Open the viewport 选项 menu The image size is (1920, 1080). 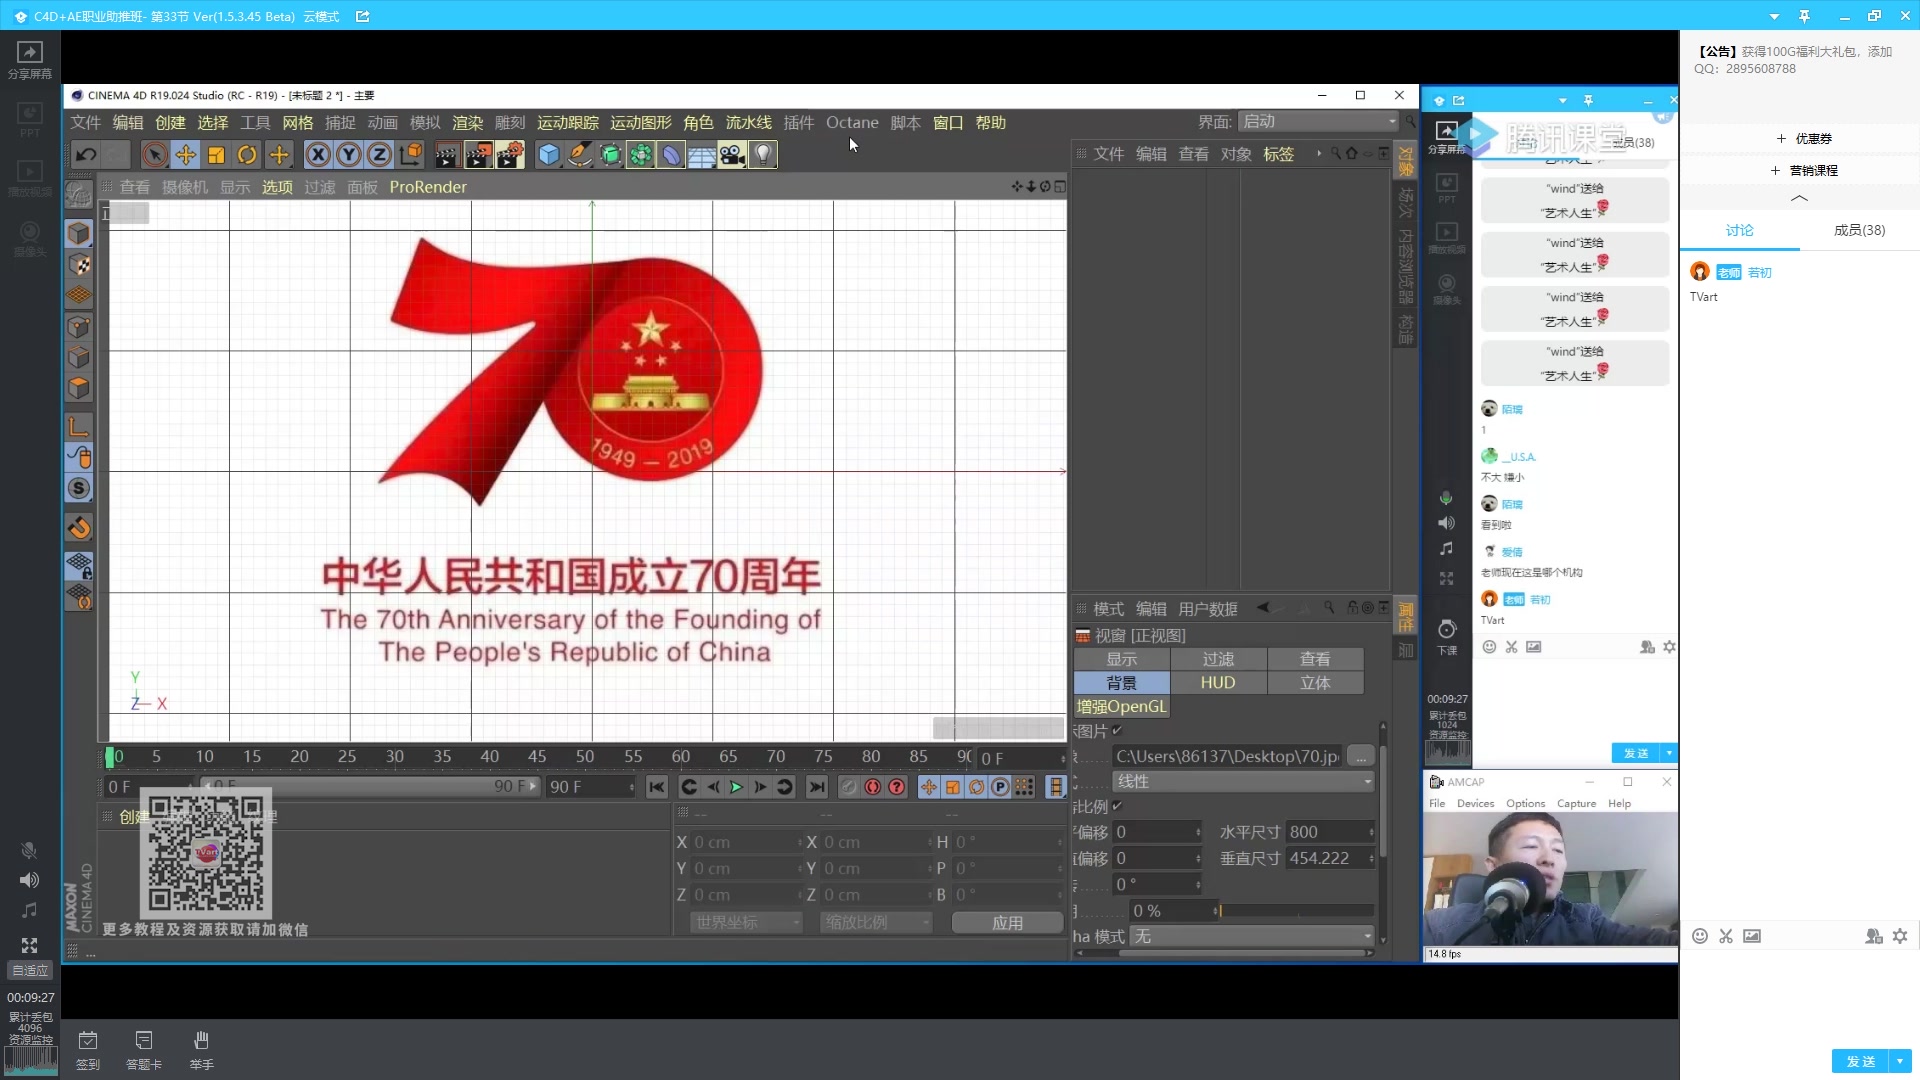point(277,187)
